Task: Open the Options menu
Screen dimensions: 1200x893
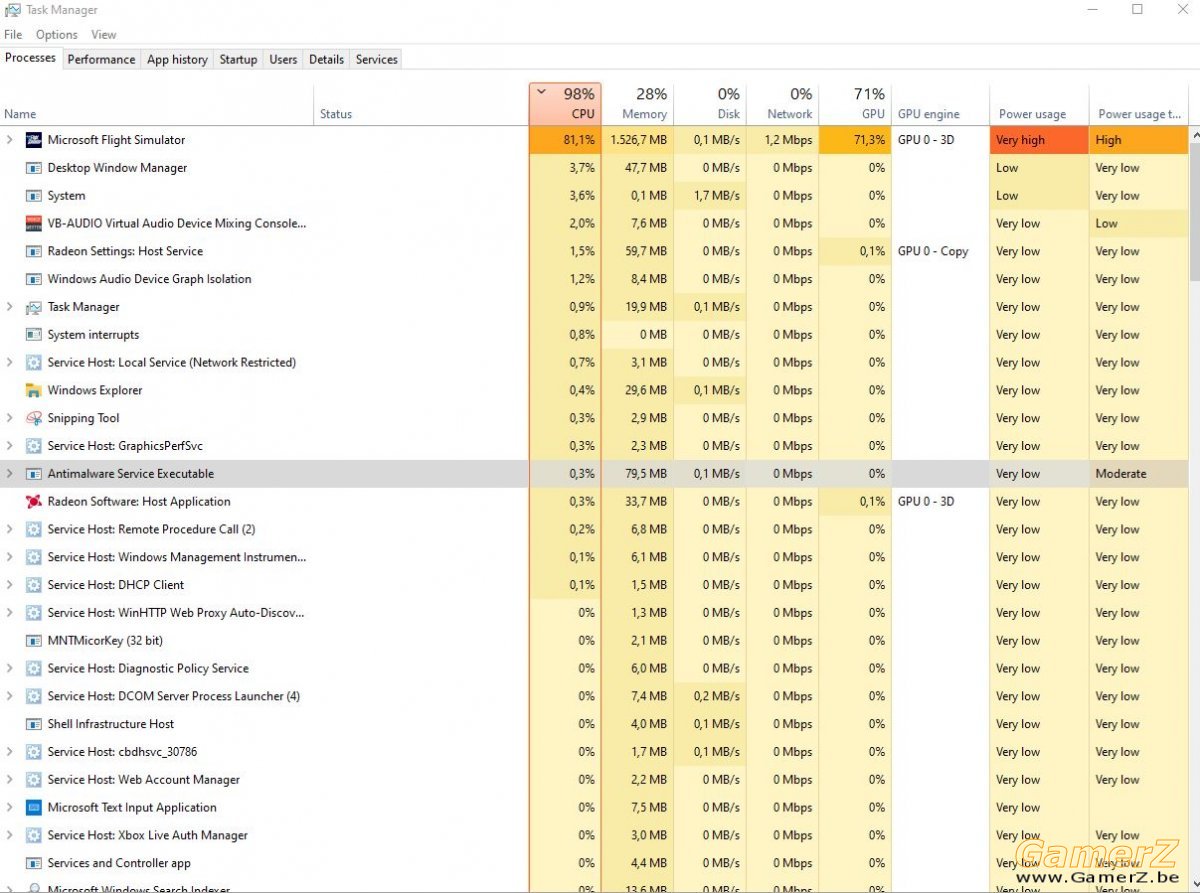Action: (57, 34)
